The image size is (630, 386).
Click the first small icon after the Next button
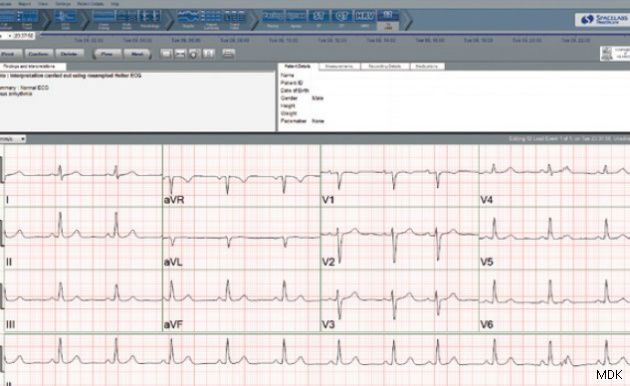pyautogui.click(x=166, y=53)
